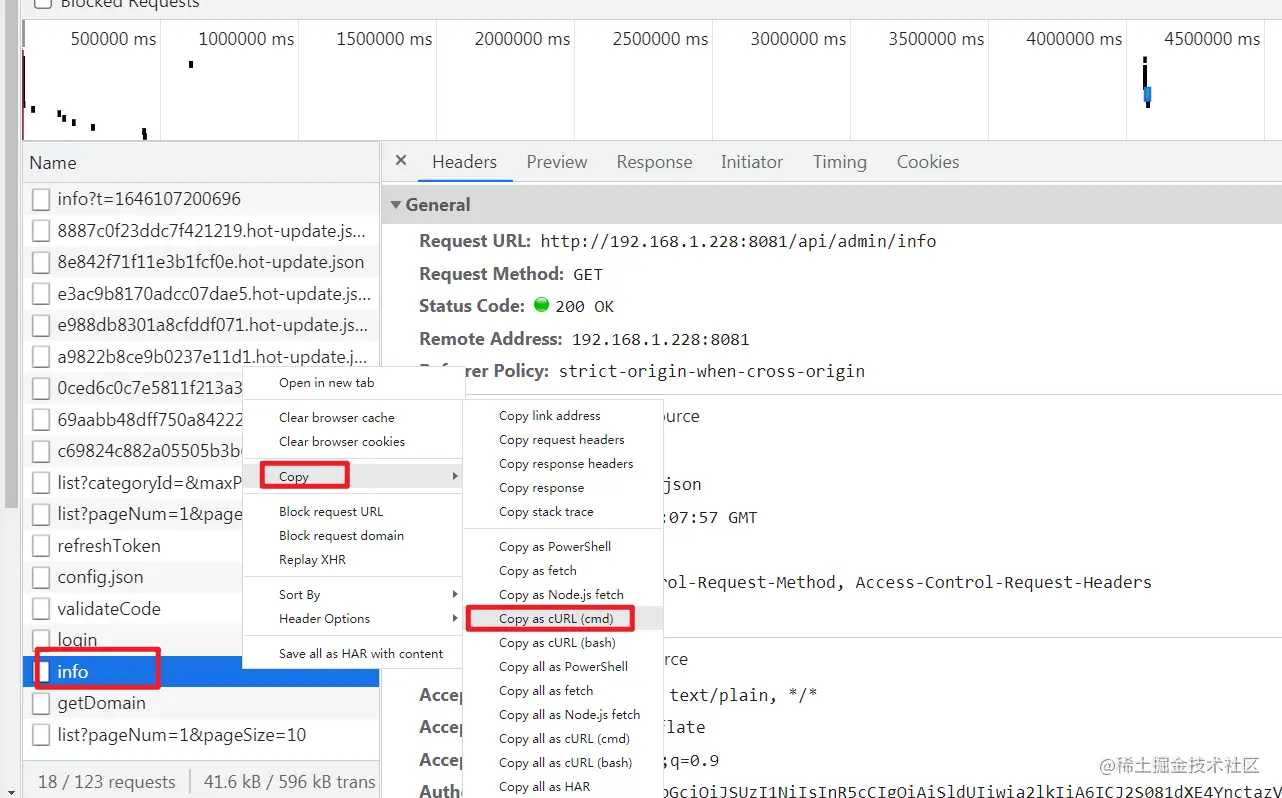1282x798 pixels.
Task: Choose Clear browser cookies
Action: click(353, 442)
